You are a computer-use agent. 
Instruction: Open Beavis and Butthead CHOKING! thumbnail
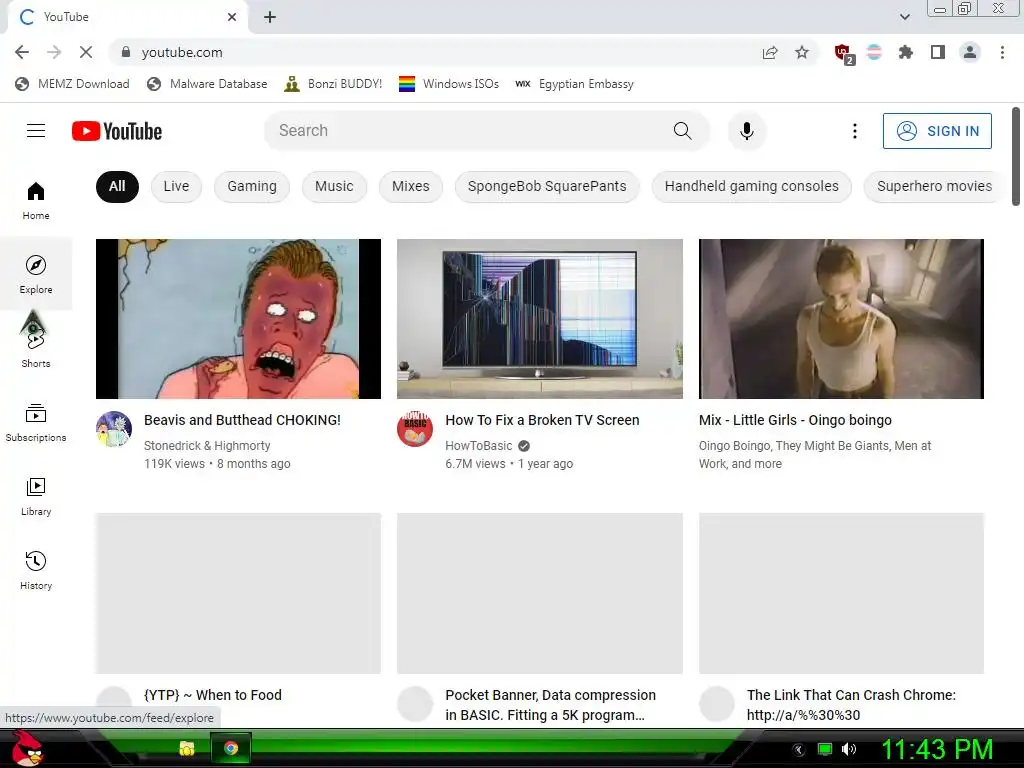(x=238, y=319)
